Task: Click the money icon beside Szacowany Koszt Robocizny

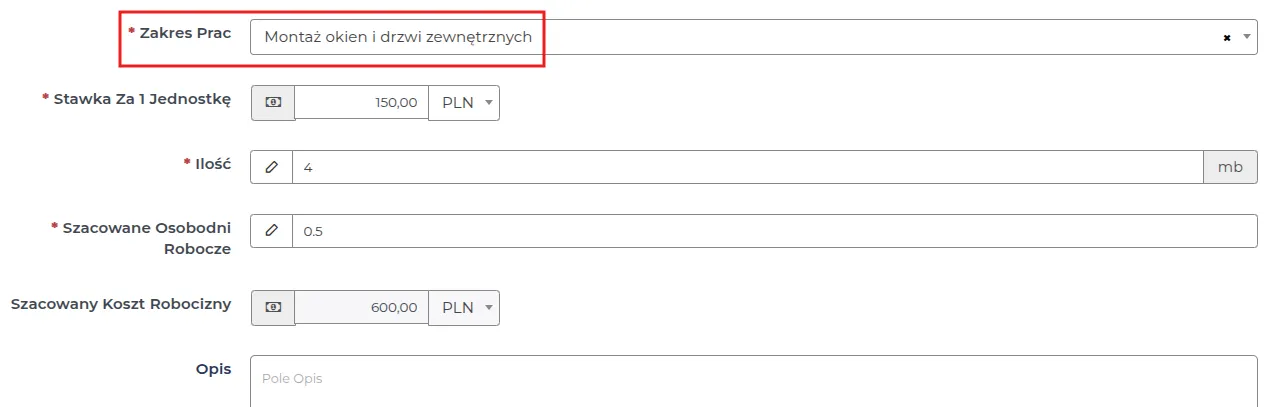Action: pyautogui.click(x=272, y=308)
